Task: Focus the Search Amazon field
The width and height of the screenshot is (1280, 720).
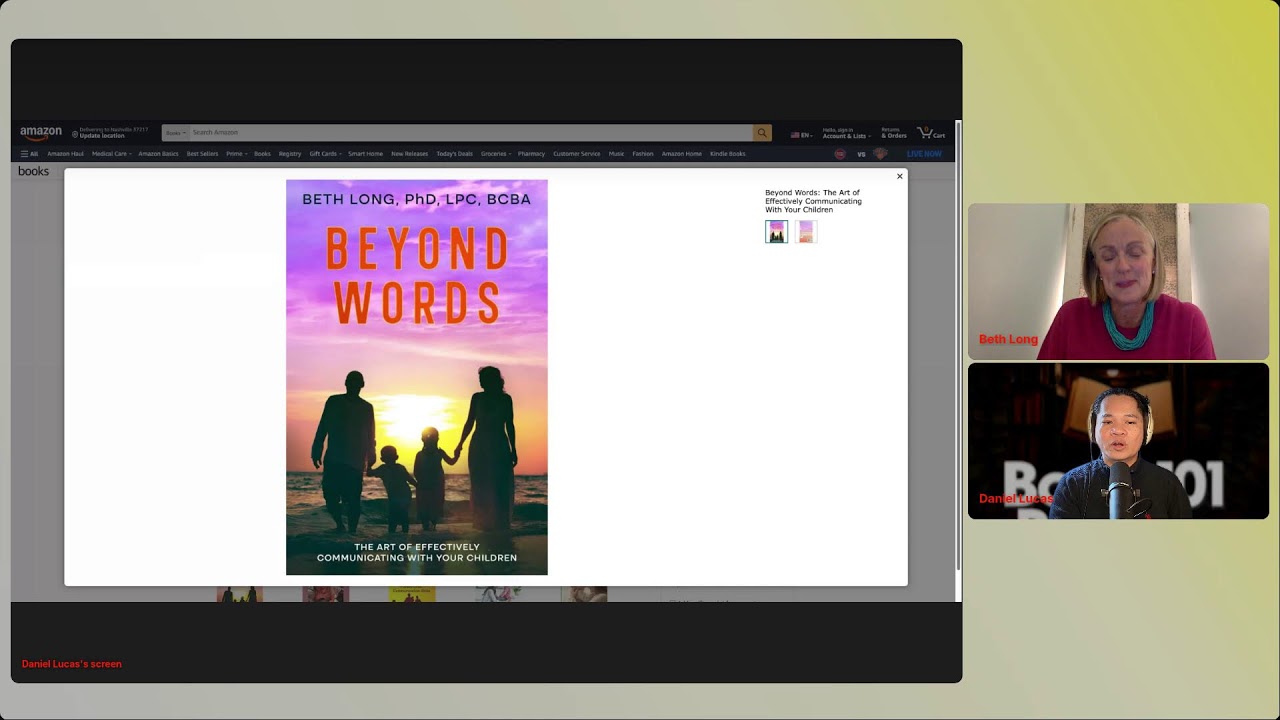Action: [x=470, y=133]
